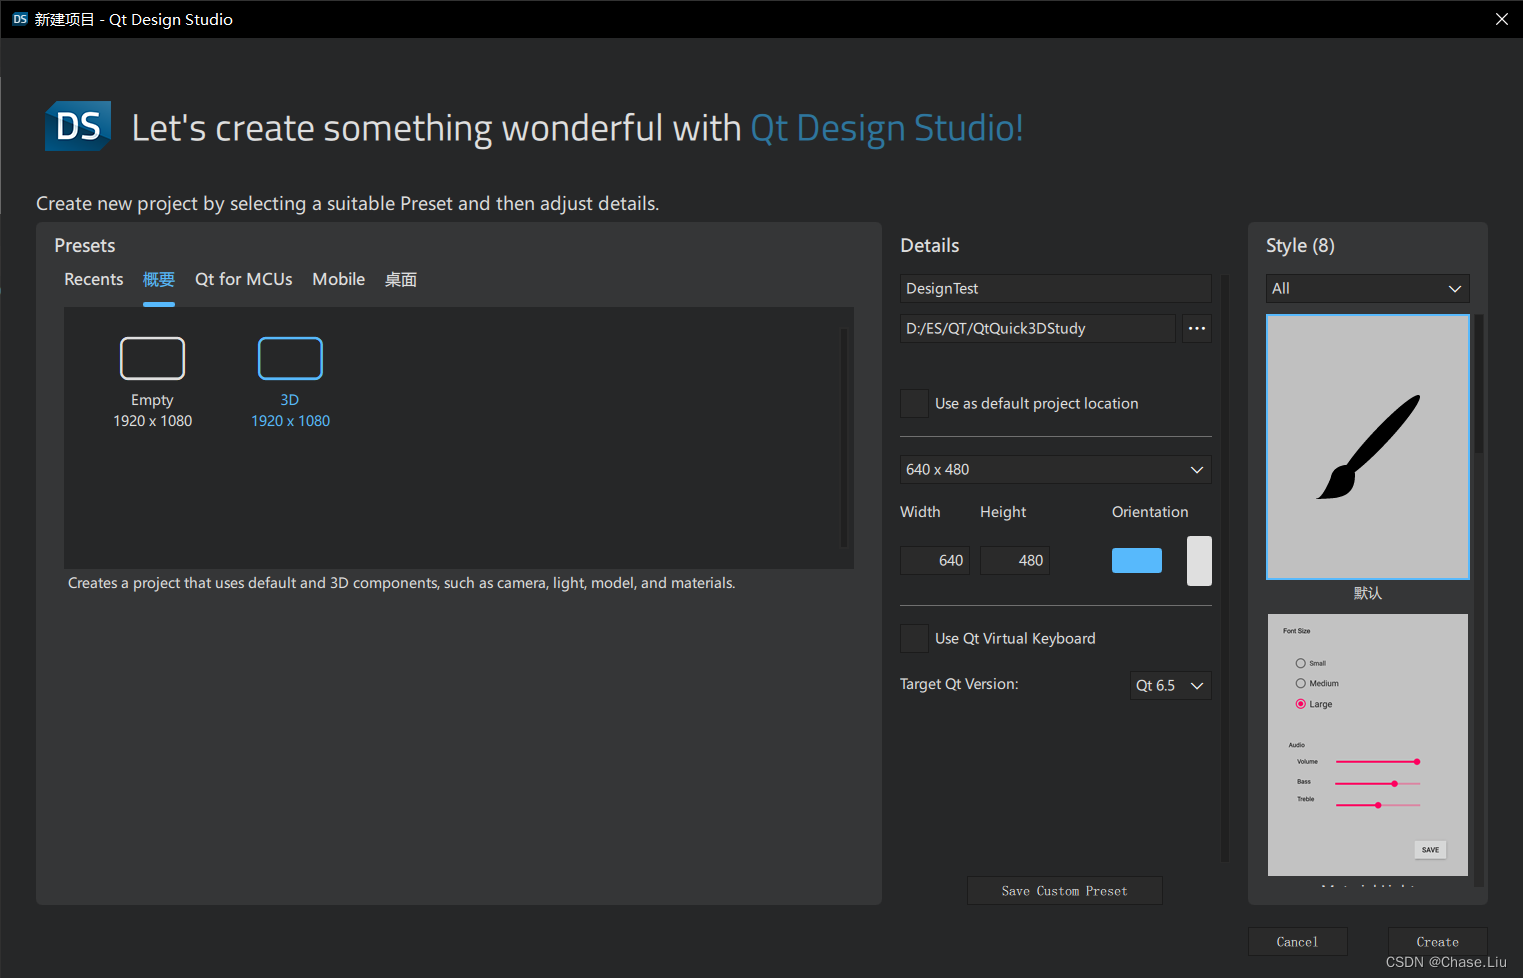This screenshot has width=1523, height=978.
Task: Open the Target Qt Version dropdown
Action: pyautogui.click(x=1170, y=685)
